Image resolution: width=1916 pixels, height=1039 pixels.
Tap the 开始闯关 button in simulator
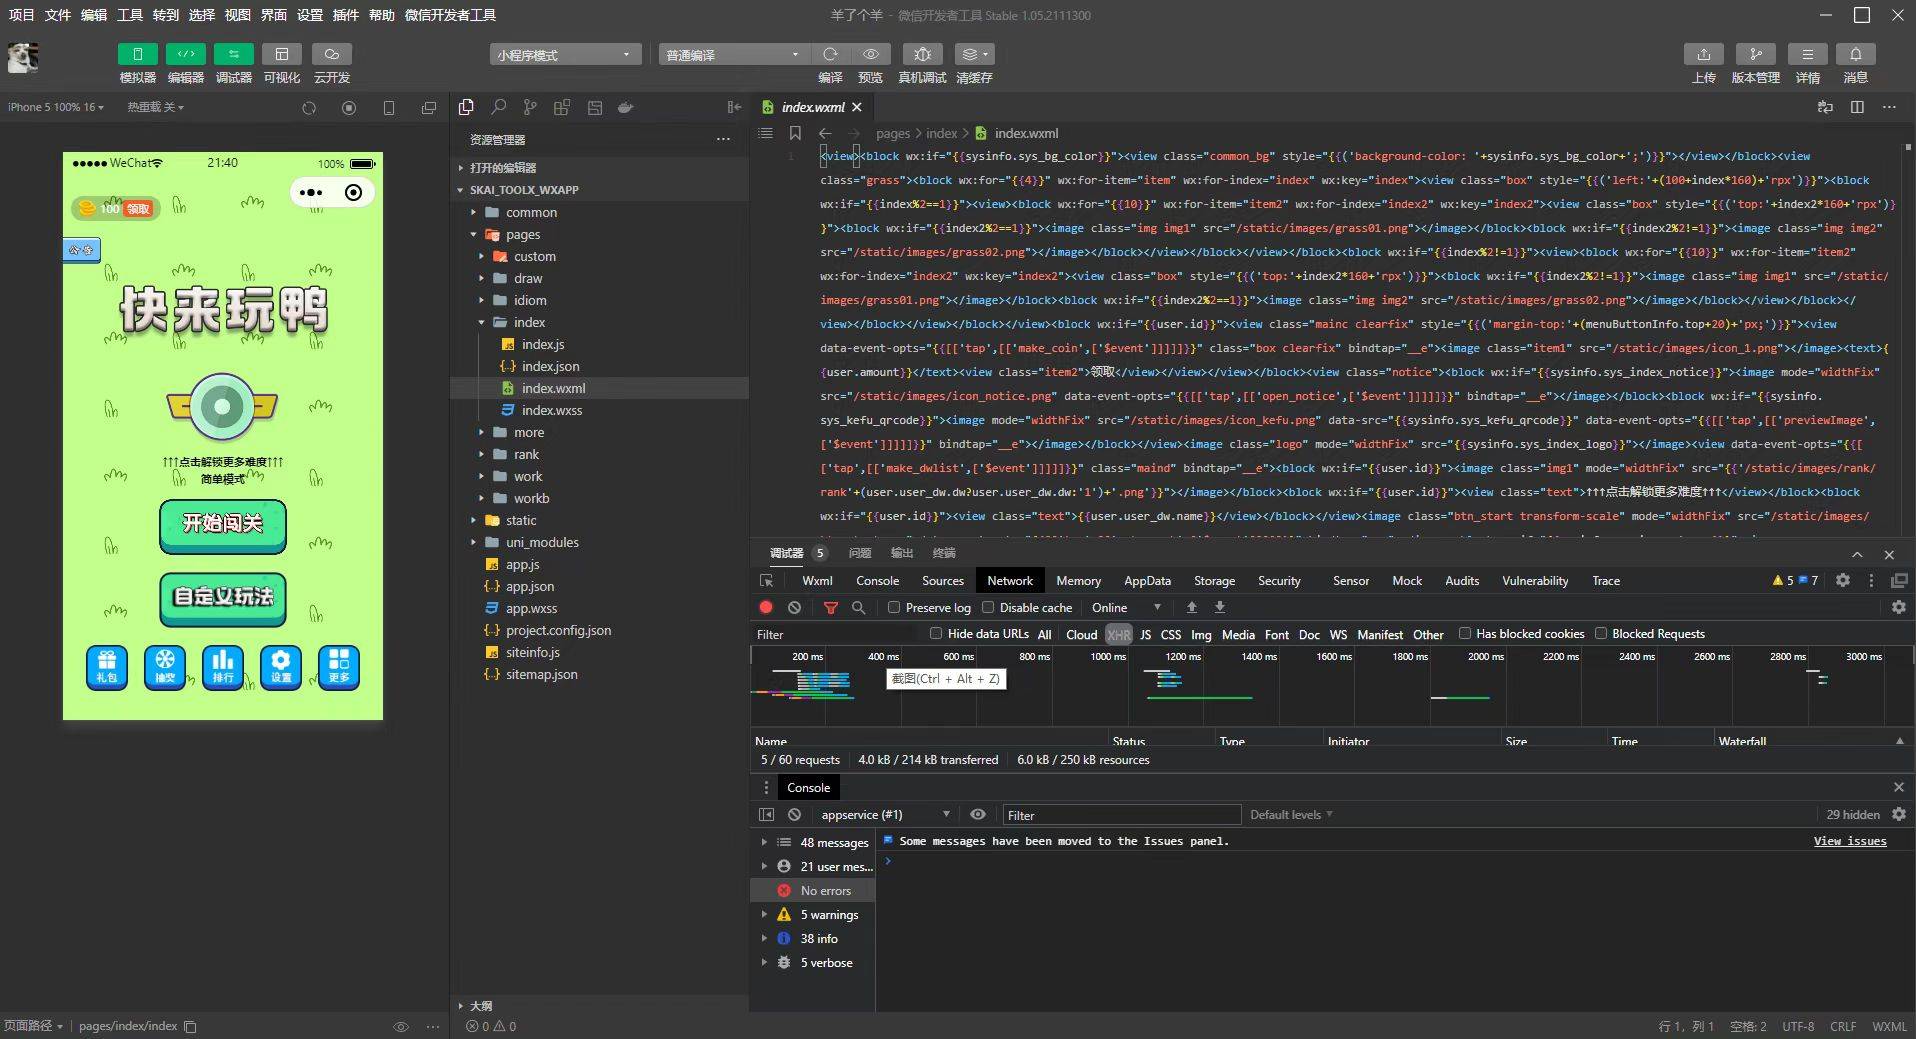click(223, 526)
